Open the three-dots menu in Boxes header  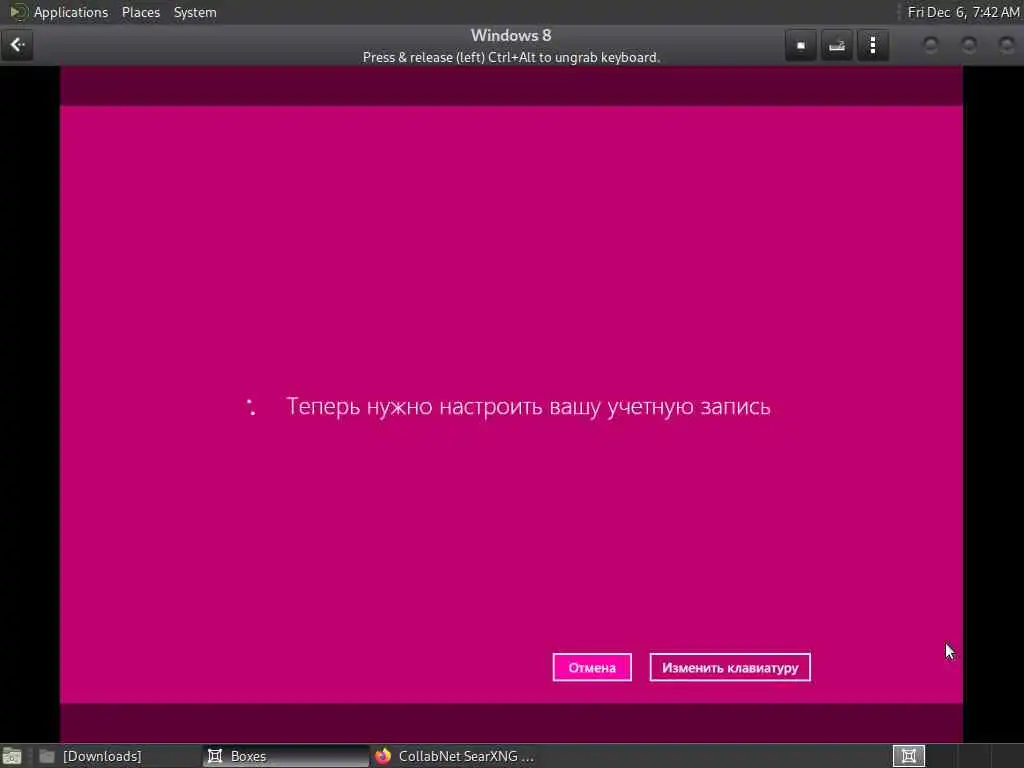click(x=872, y=46)
